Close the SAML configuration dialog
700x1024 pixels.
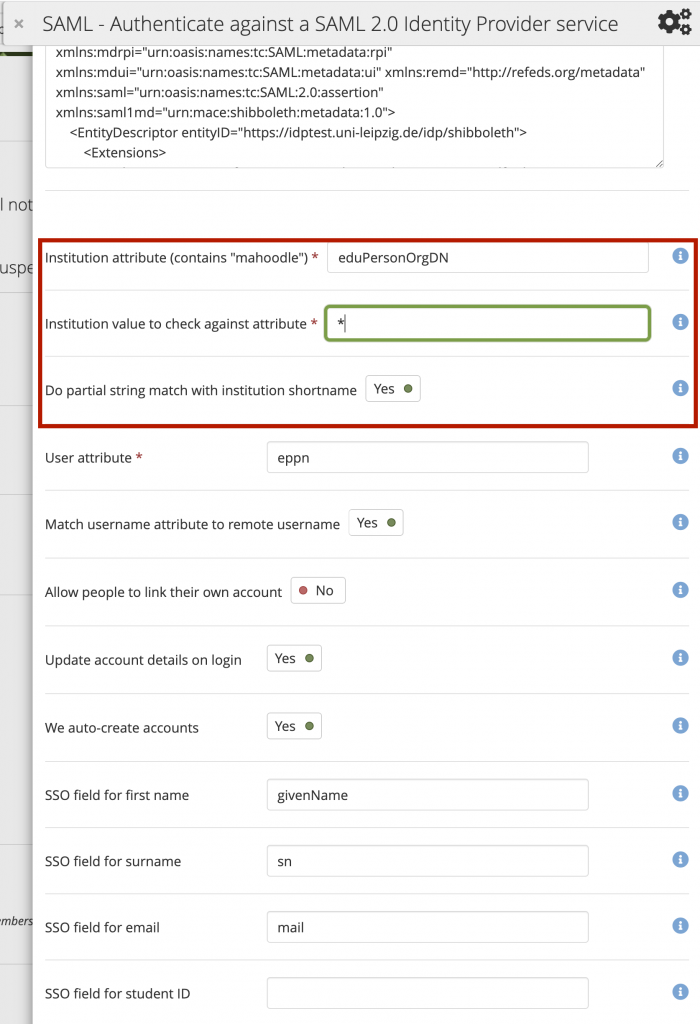click(x=18, y=23)
